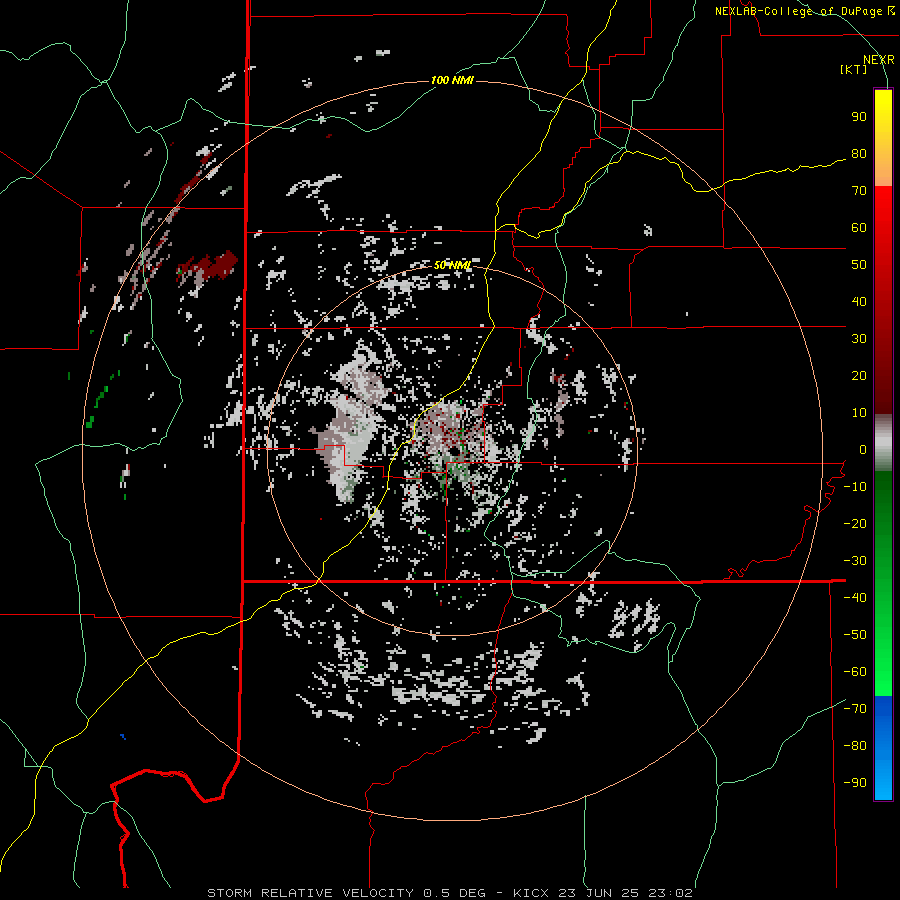Click the -30 value on the velocity scale
This screenshot has height=900, width=900.
(855, 561)
